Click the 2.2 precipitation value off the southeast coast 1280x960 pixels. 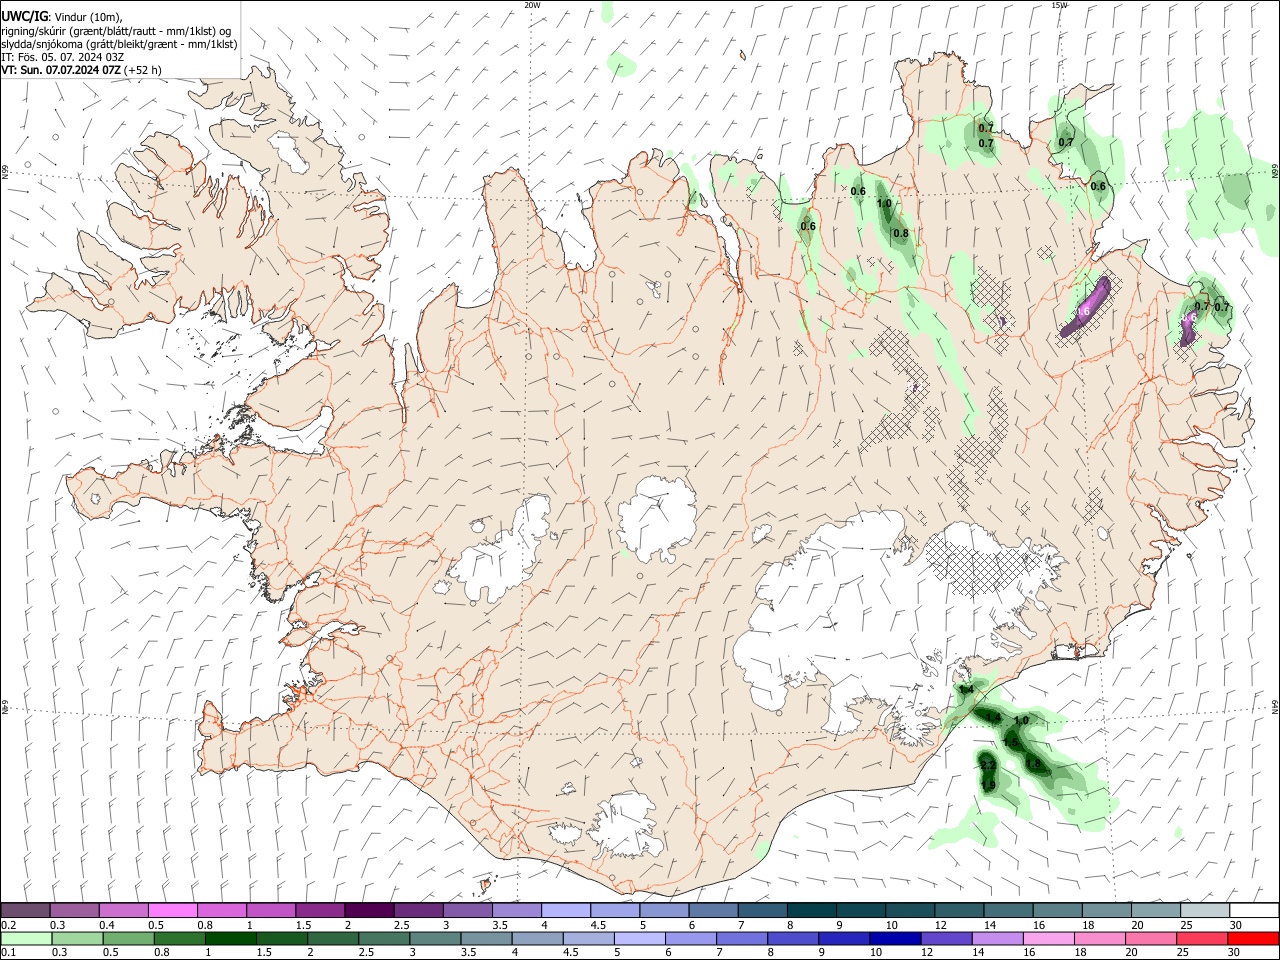987,765
